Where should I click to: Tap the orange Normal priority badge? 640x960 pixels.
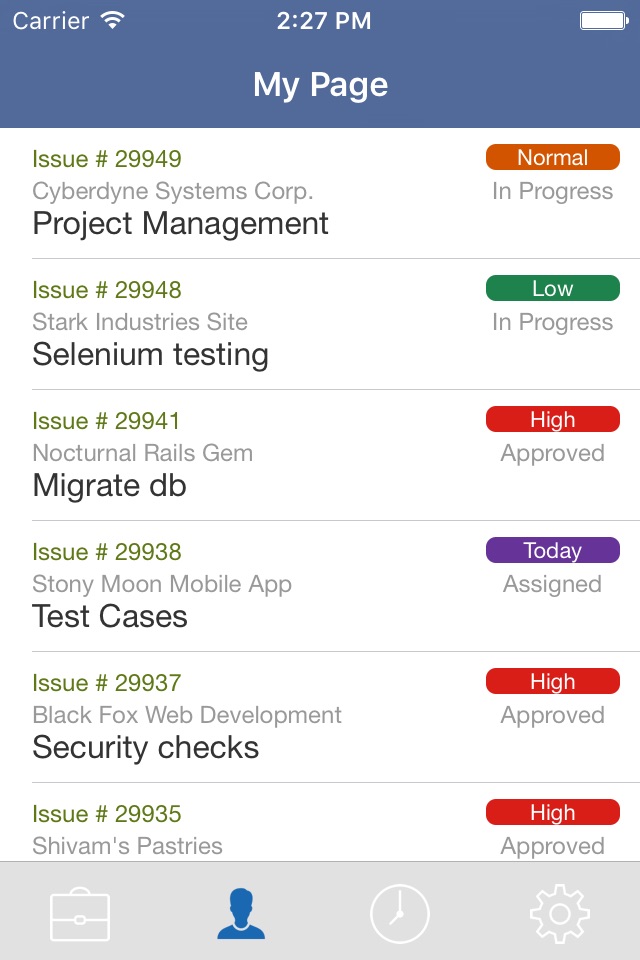(x=552, y=158)
